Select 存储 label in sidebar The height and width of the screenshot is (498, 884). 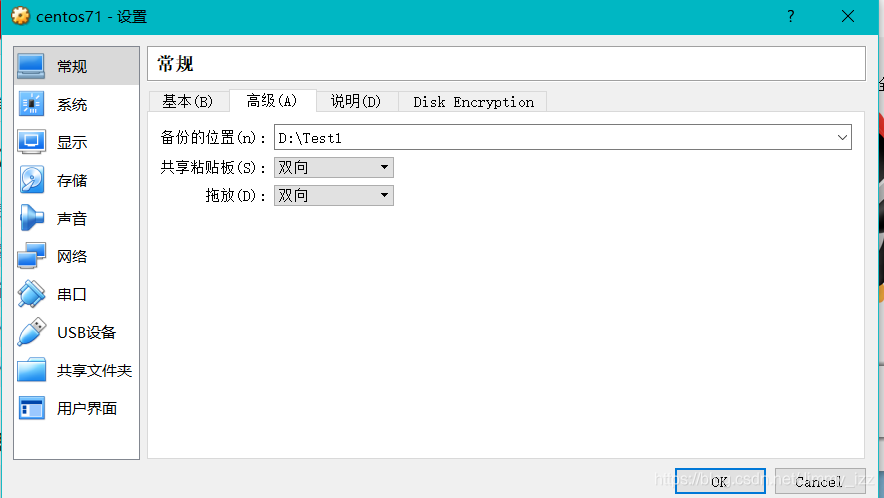pos(72,180)
